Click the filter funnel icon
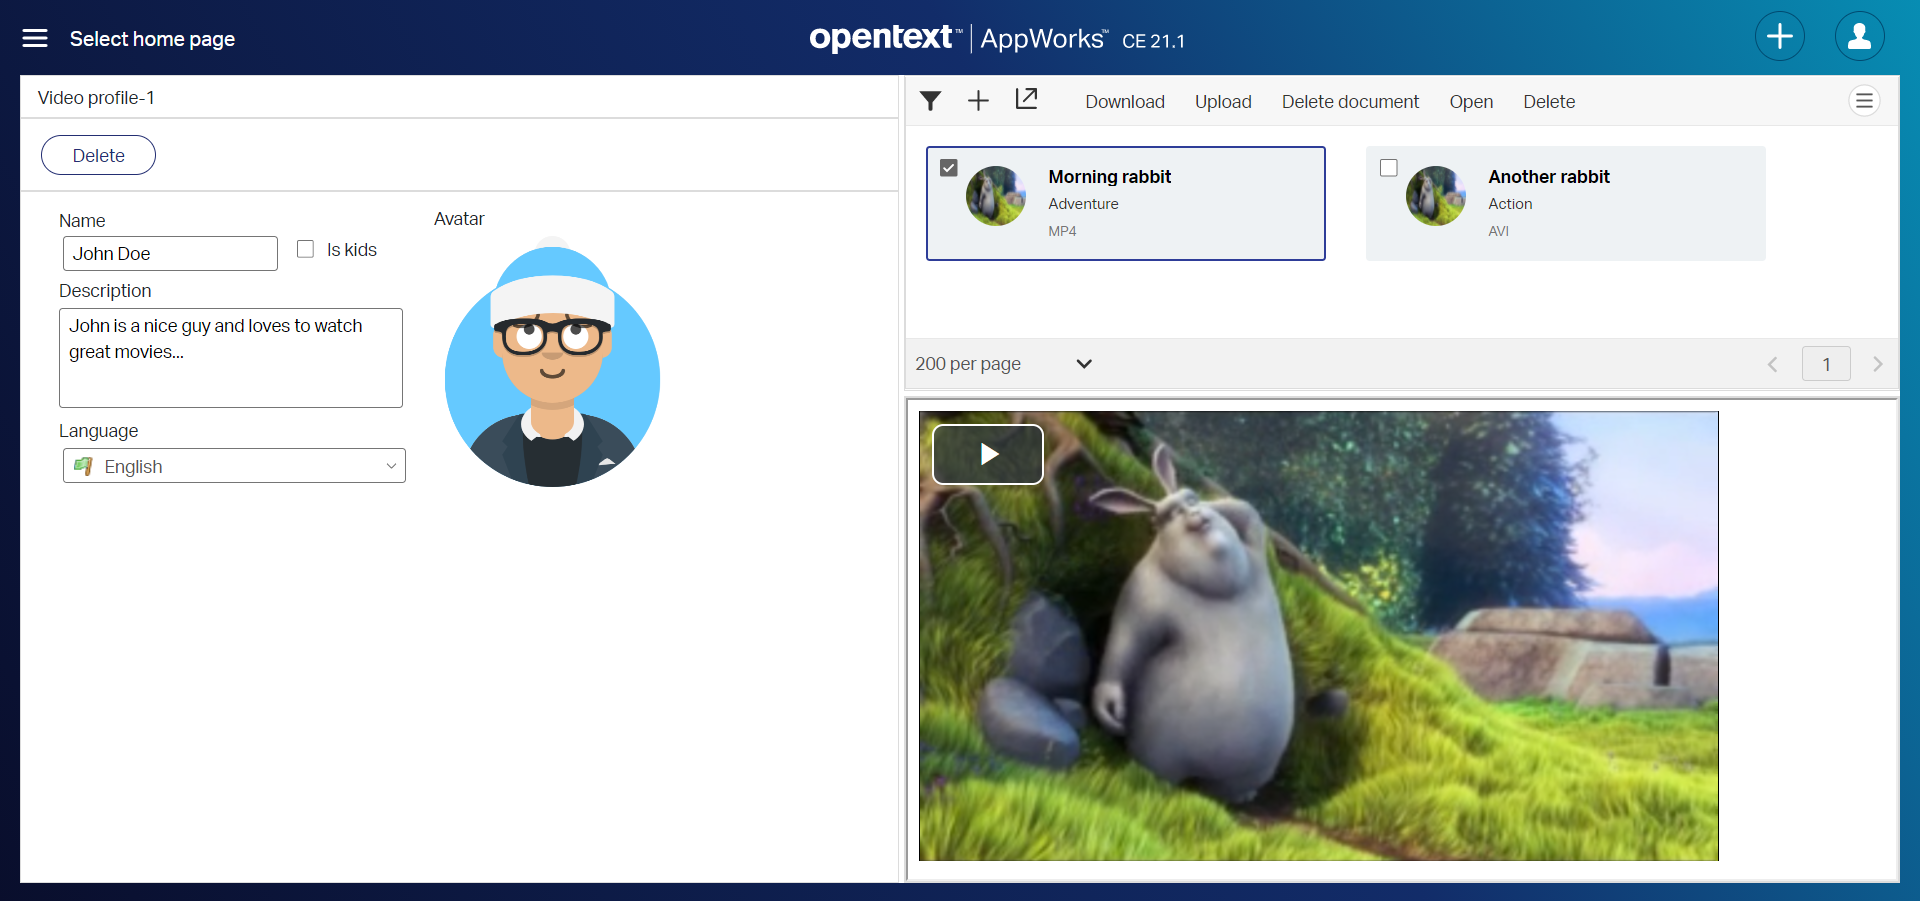Viewport: 1920px width, 901px height. (930, 101)
